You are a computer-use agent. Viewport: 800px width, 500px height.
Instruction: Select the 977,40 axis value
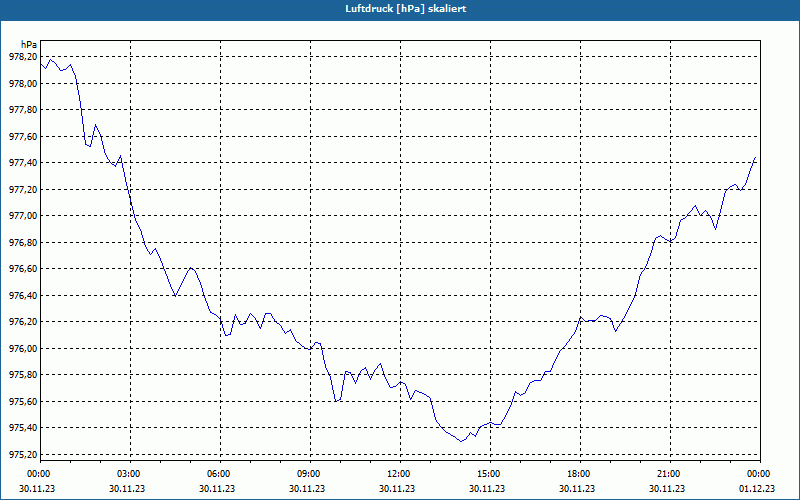click(x=23, y=163)
